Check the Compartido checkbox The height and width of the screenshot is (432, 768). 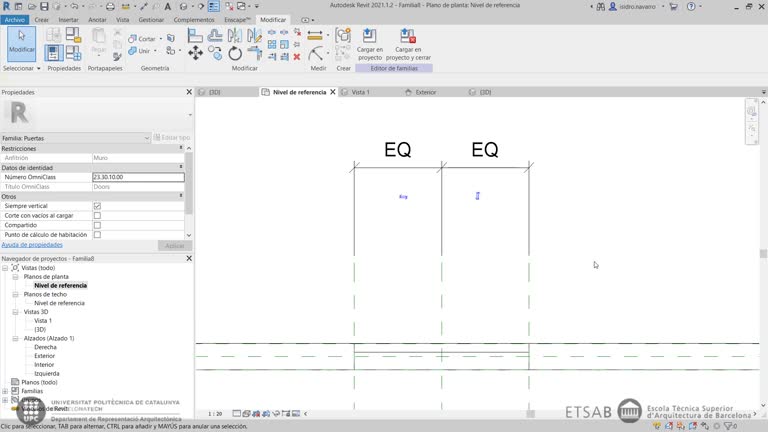(x=97, y=225)
